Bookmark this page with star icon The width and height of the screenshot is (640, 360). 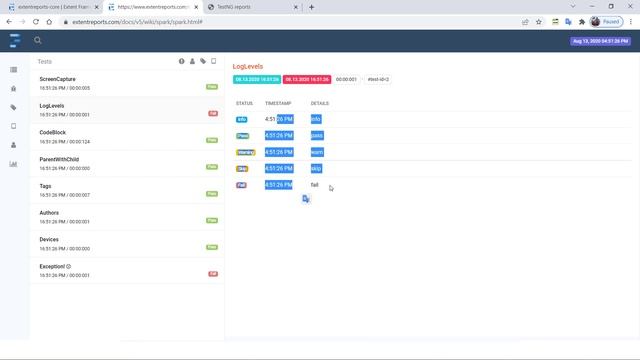tap(539, 22)
